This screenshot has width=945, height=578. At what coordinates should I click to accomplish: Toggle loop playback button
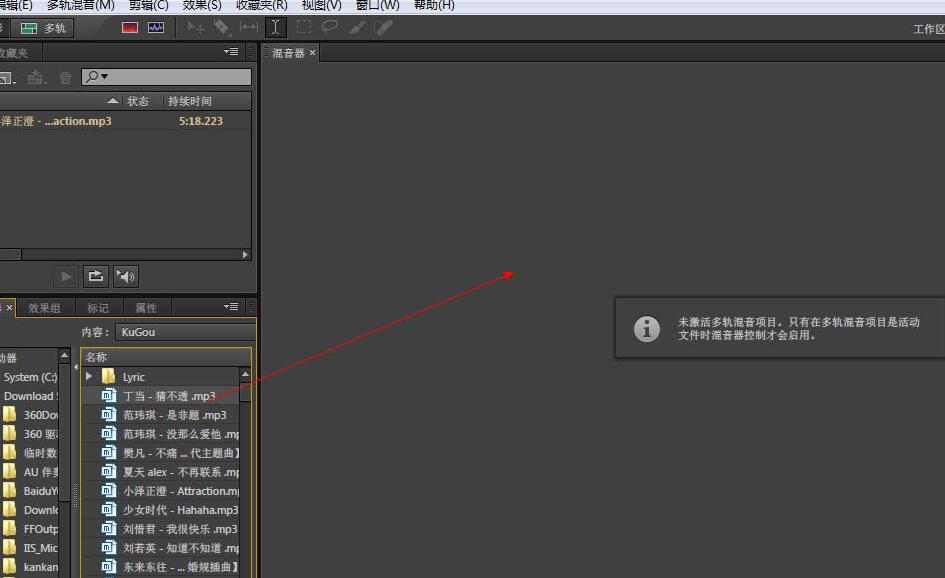point(96,276)
